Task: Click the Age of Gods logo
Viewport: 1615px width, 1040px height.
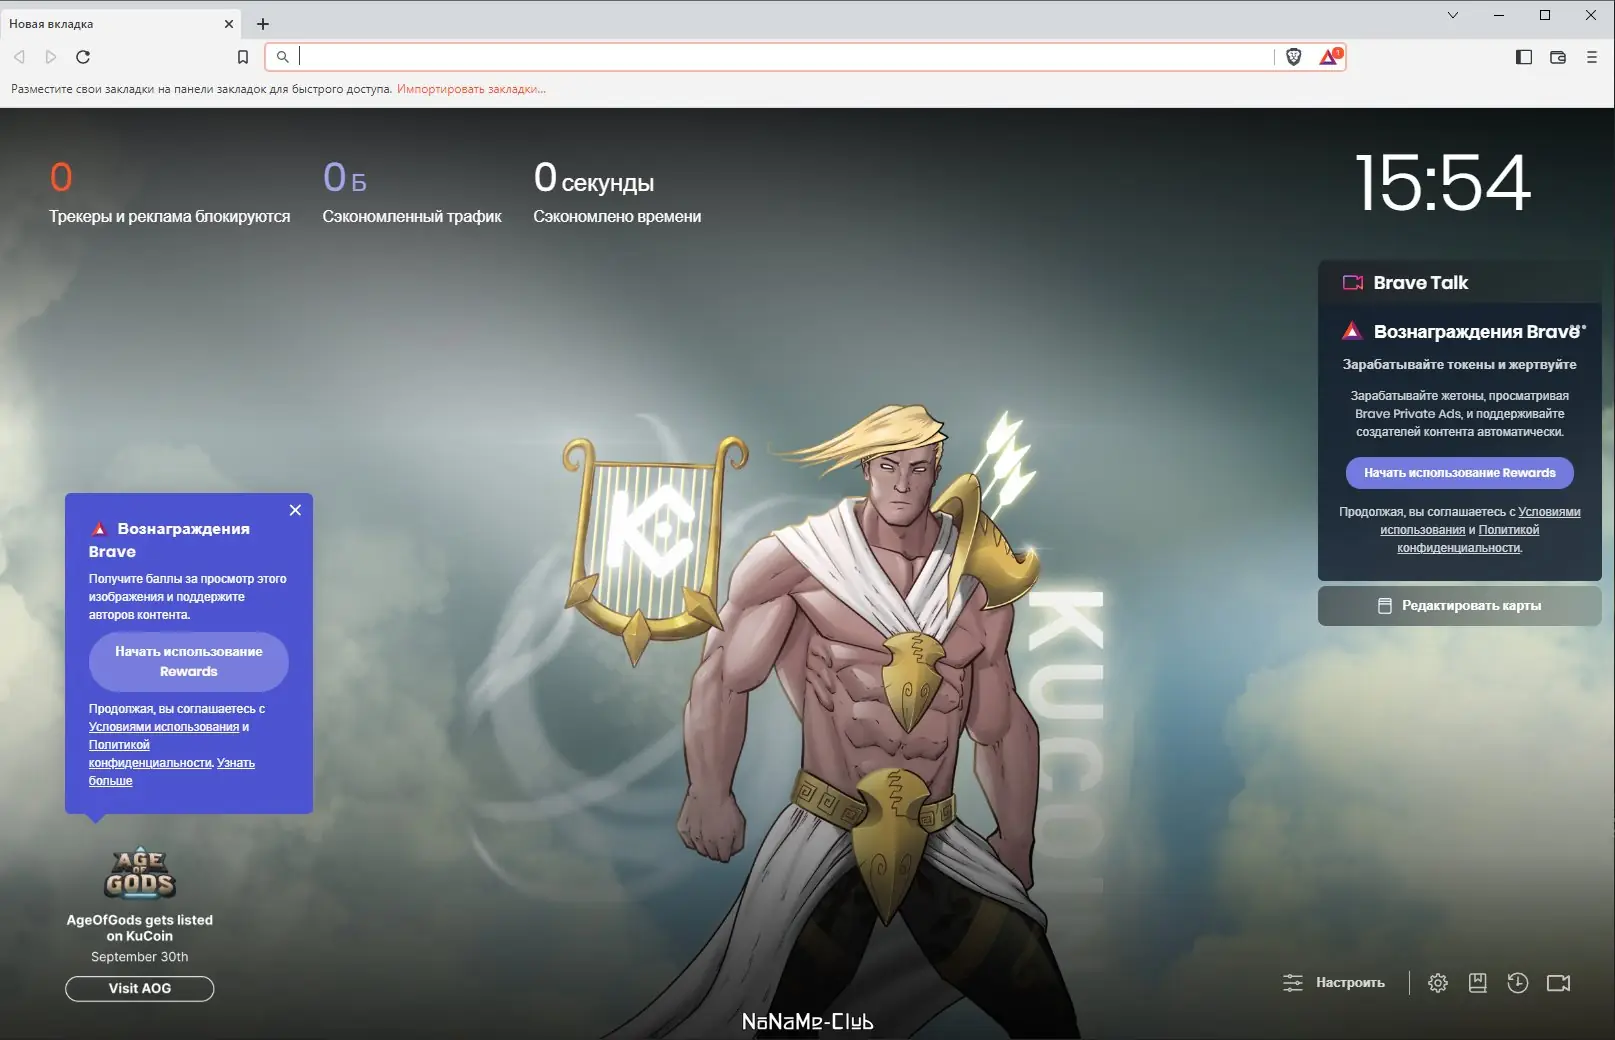Action: (140, 873)
